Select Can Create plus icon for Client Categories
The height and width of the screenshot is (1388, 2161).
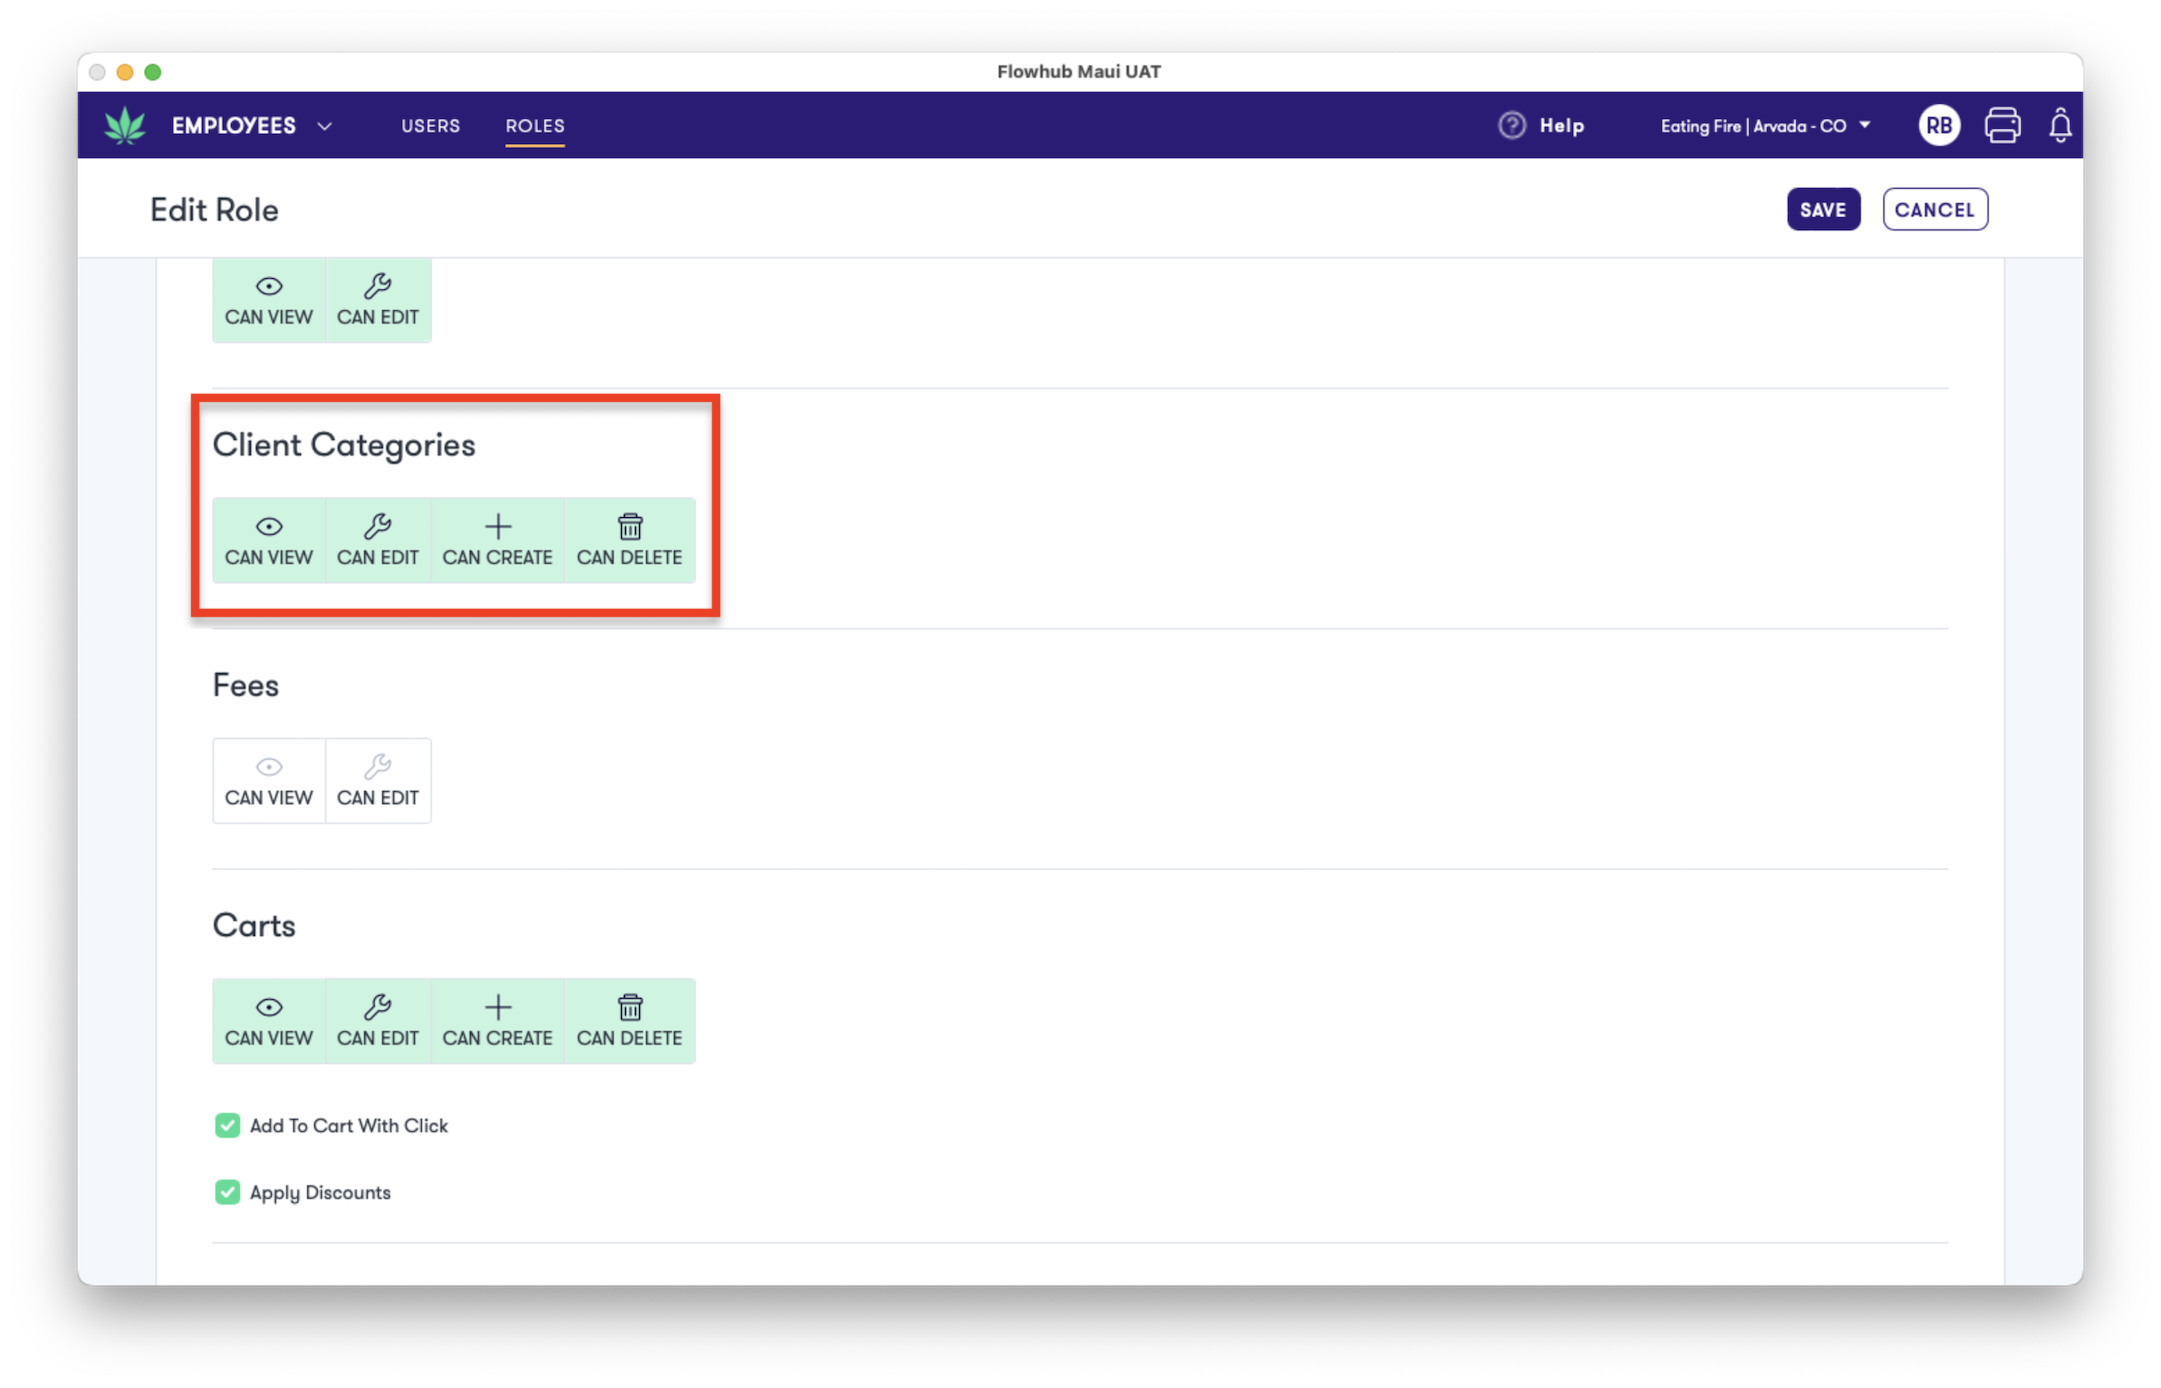(x=497, y=540)
